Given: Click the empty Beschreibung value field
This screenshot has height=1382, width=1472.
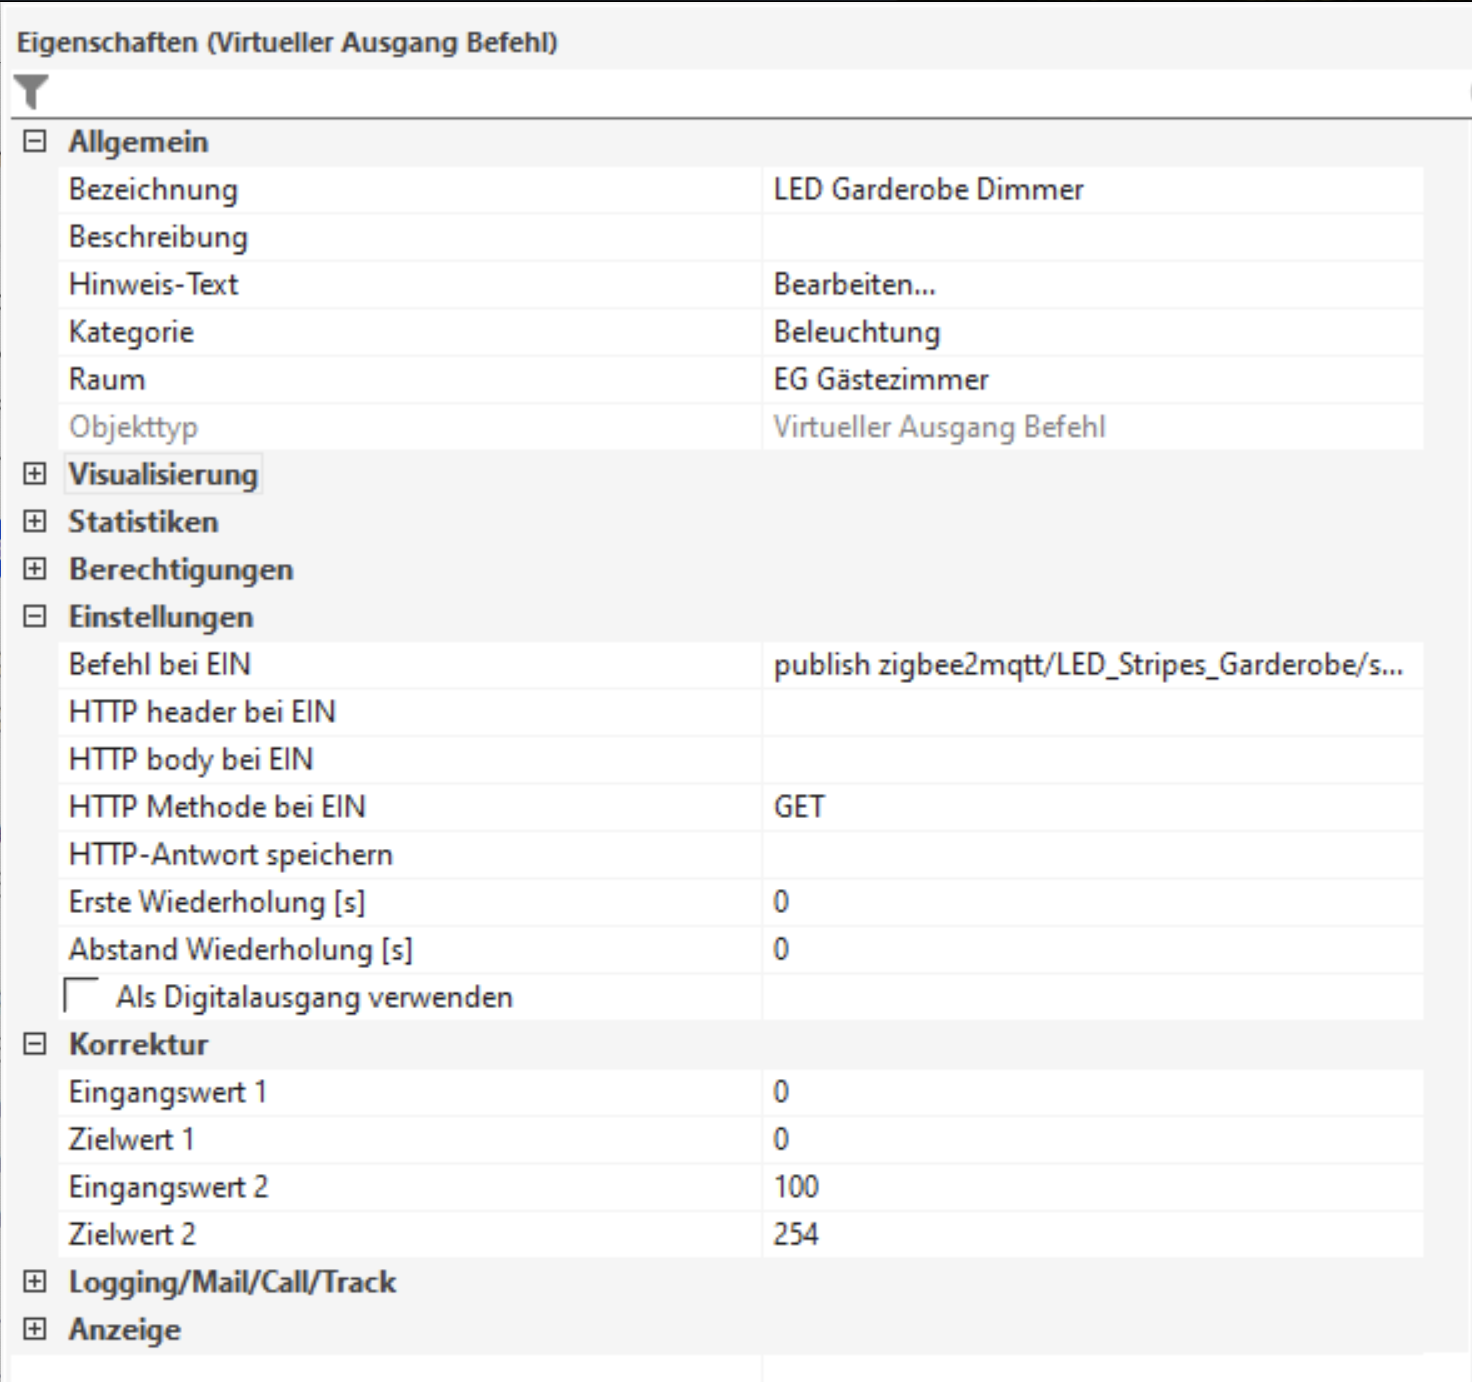Looking at the screenshot, I should click(x=1090, y=237).
